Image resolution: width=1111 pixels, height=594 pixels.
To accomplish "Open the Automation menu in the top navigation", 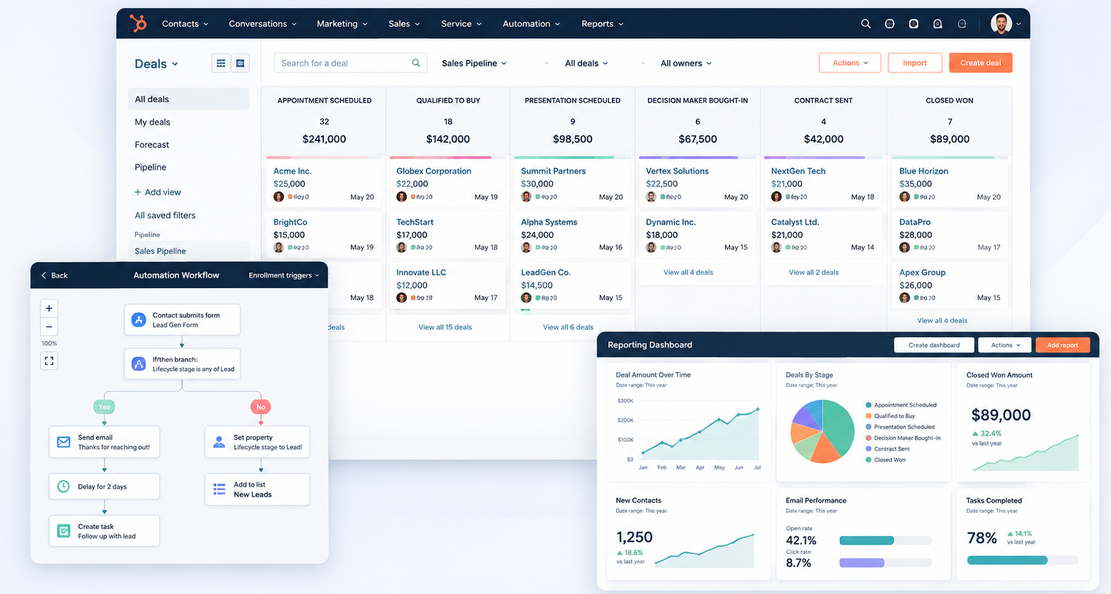I will [531, 23].
